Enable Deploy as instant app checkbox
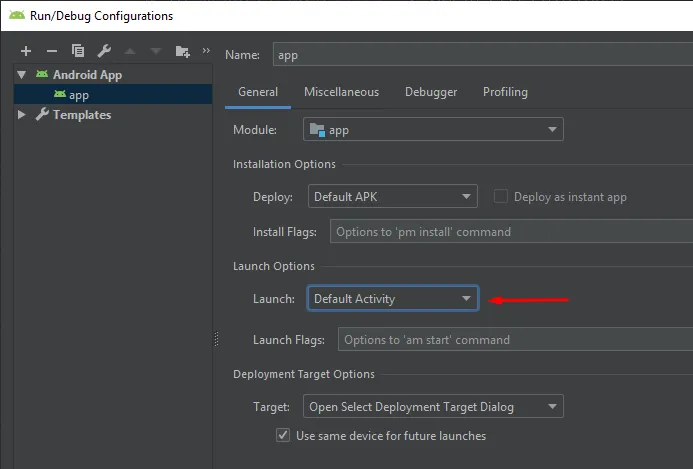This screenshot has width=693, height=469. point(501,197)
